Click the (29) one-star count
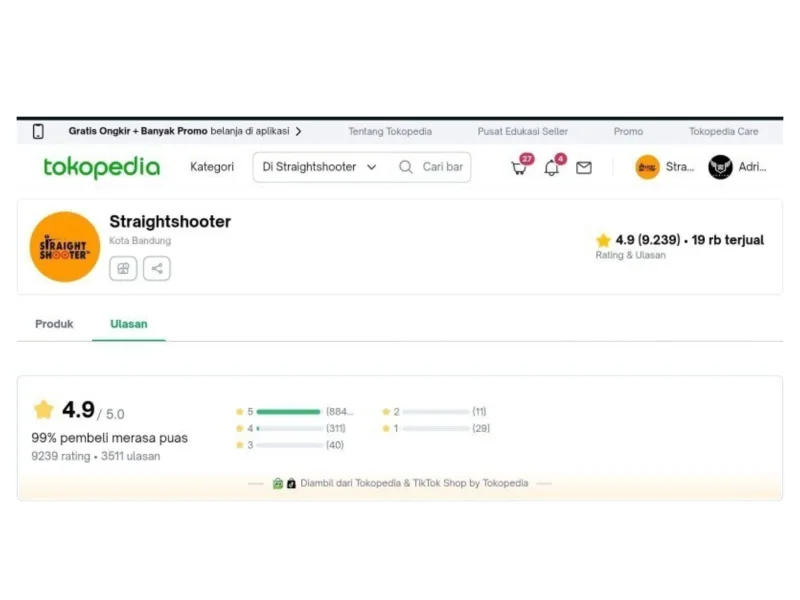This screenshot has height=600, width=800. 481,428
